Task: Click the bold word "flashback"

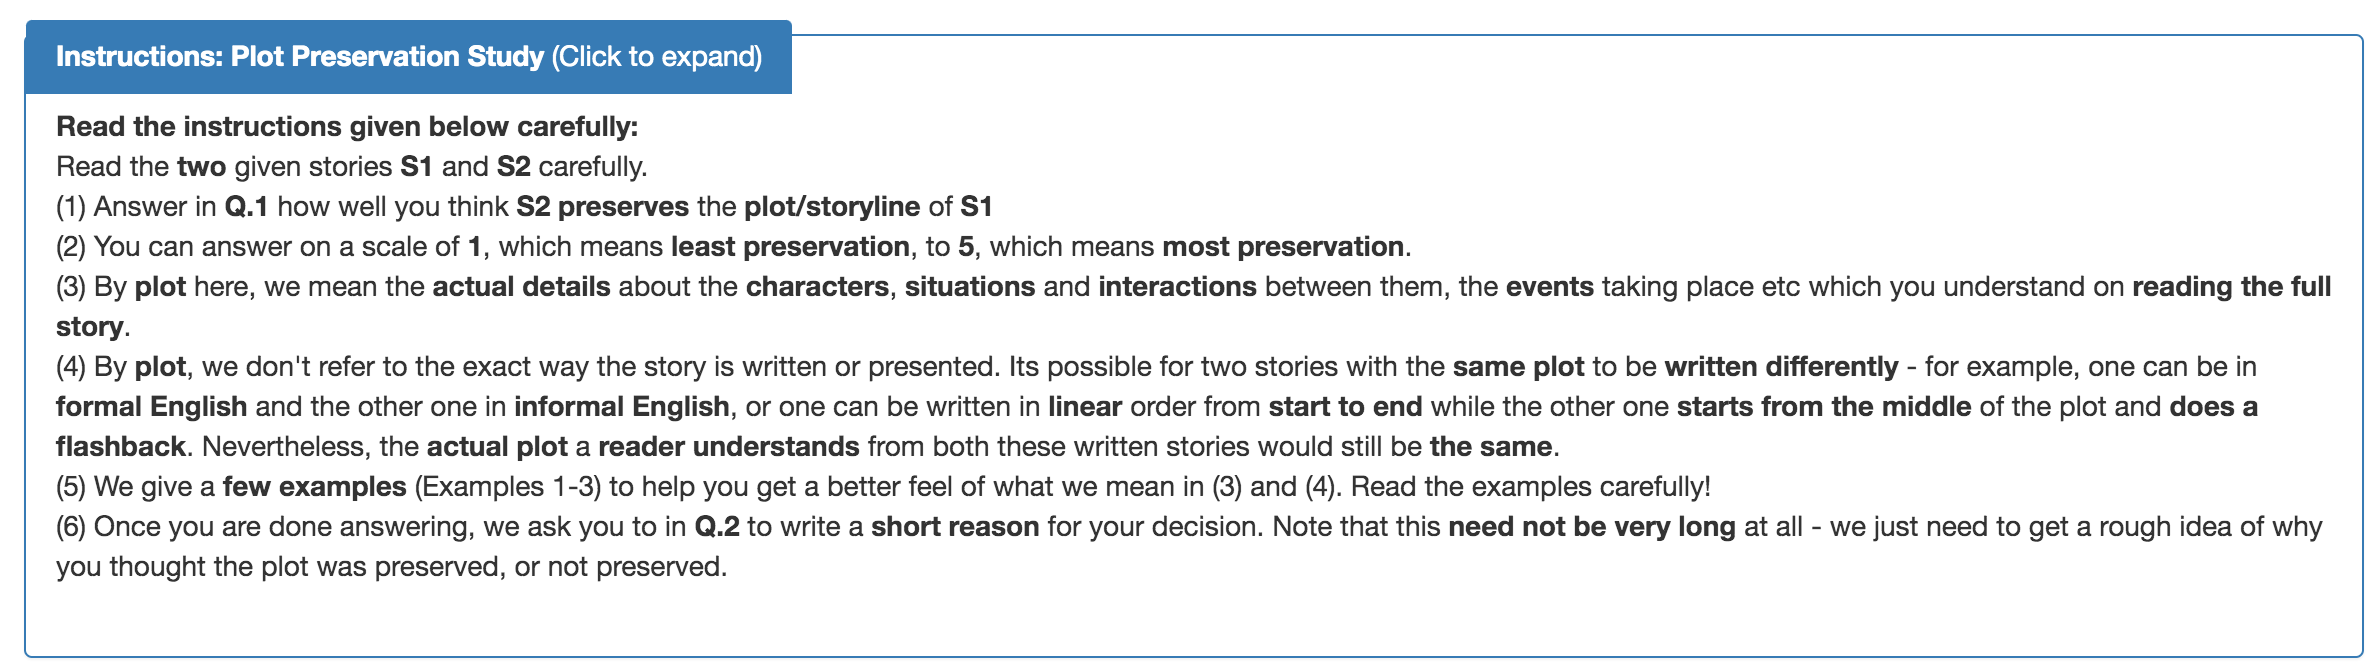Action: tap(120, 447)
